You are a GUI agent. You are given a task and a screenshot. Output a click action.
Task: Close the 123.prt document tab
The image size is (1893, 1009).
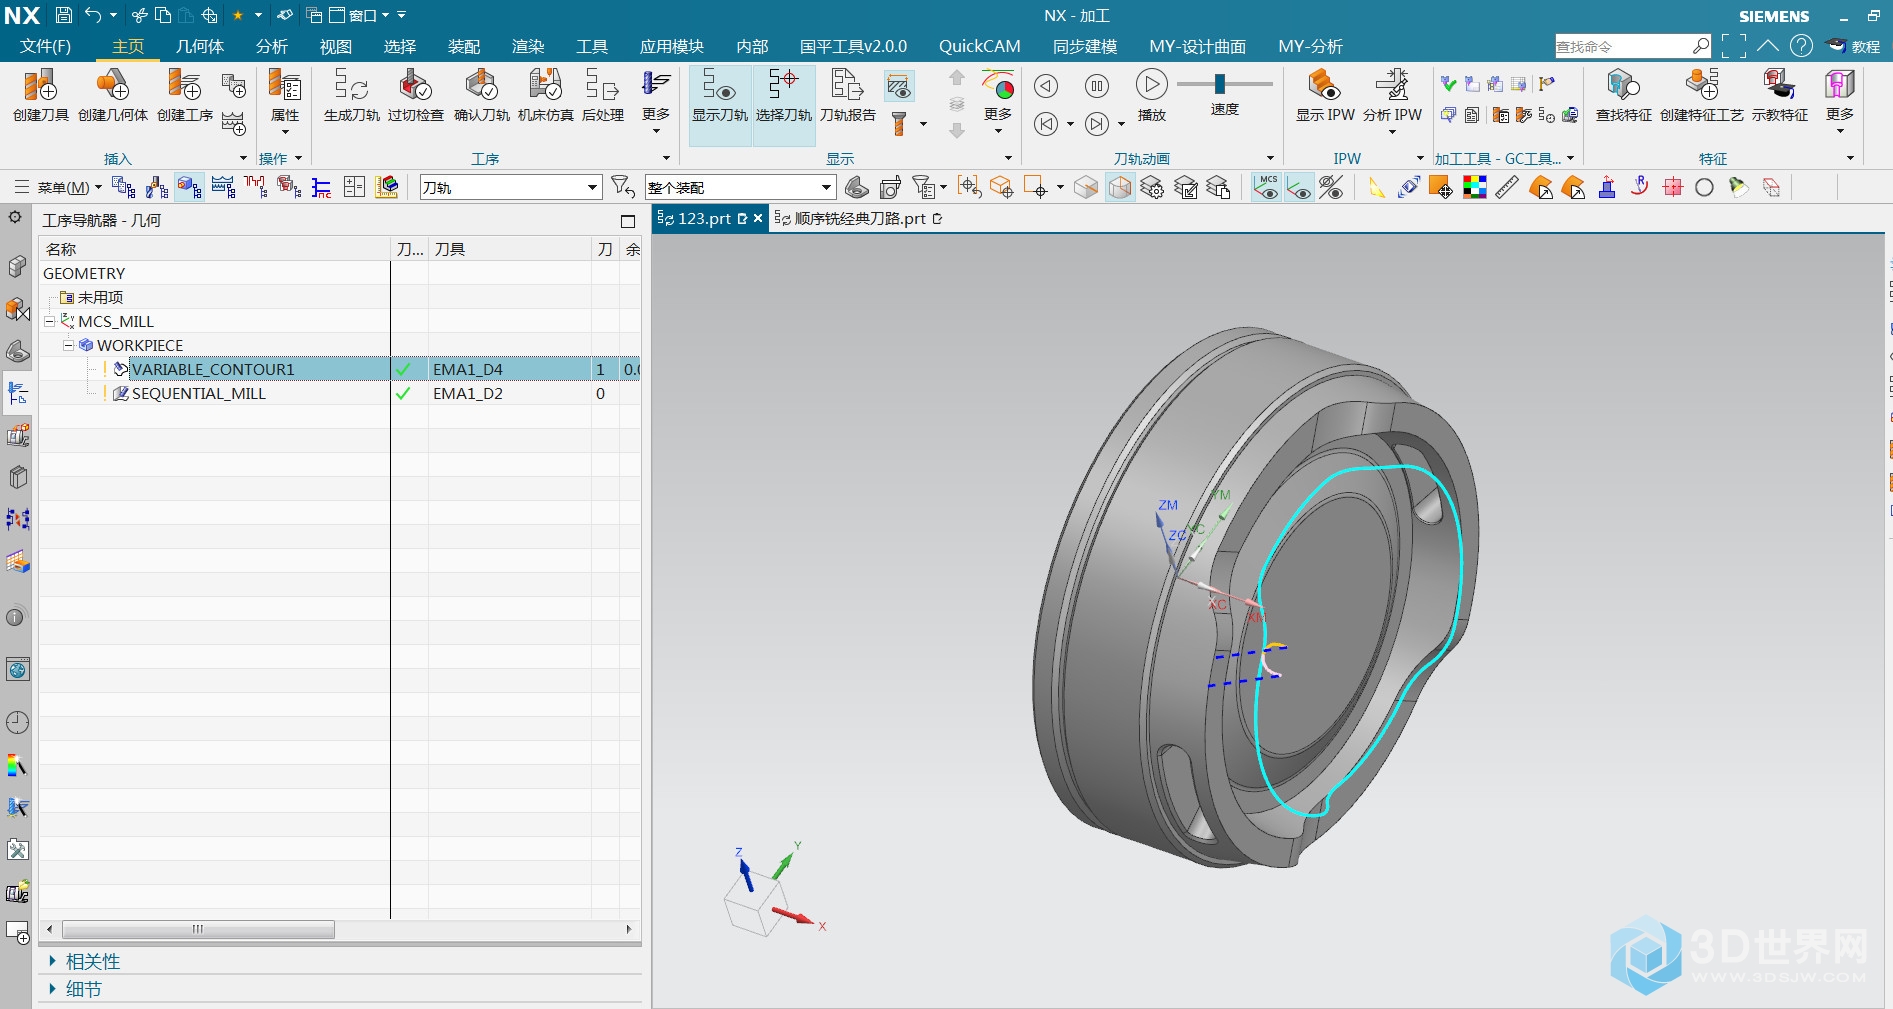[758, 218]
